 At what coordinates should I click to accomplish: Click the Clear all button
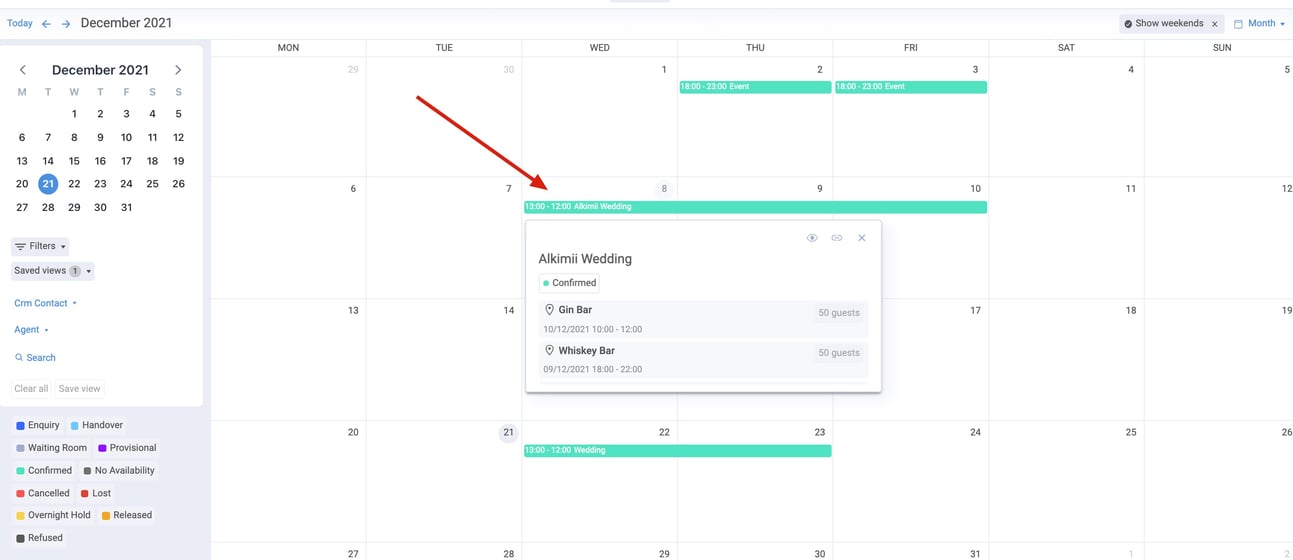pos(31,389)
